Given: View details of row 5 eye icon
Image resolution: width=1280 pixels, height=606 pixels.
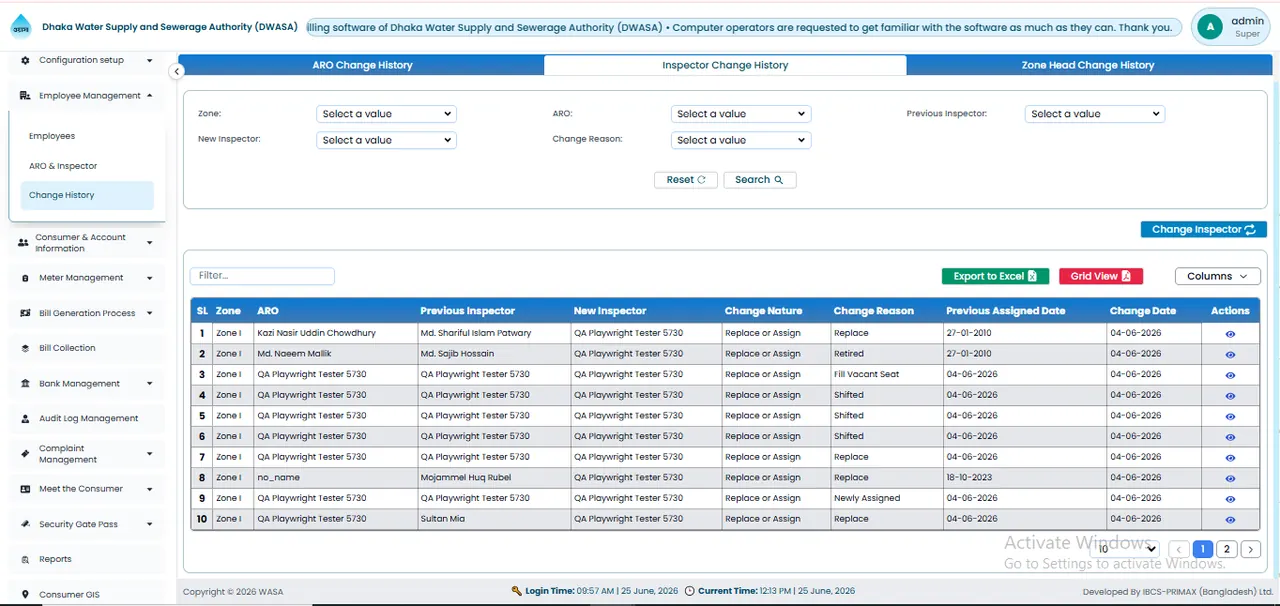Looking at the screenshot, I should [1230, 416].
